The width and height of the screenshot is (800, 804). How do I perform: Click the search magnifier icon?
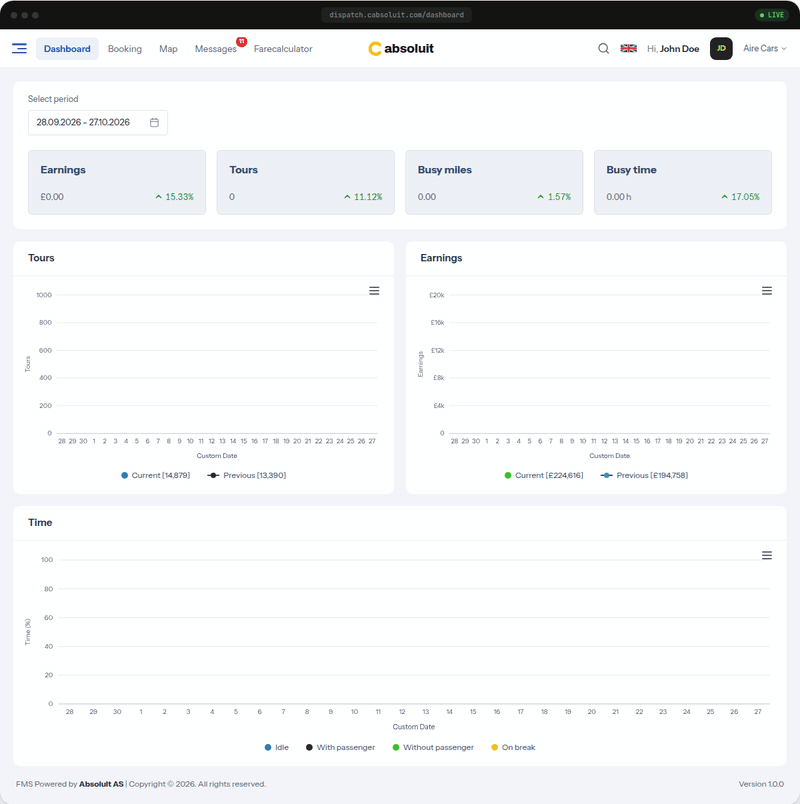pos(604,48)
